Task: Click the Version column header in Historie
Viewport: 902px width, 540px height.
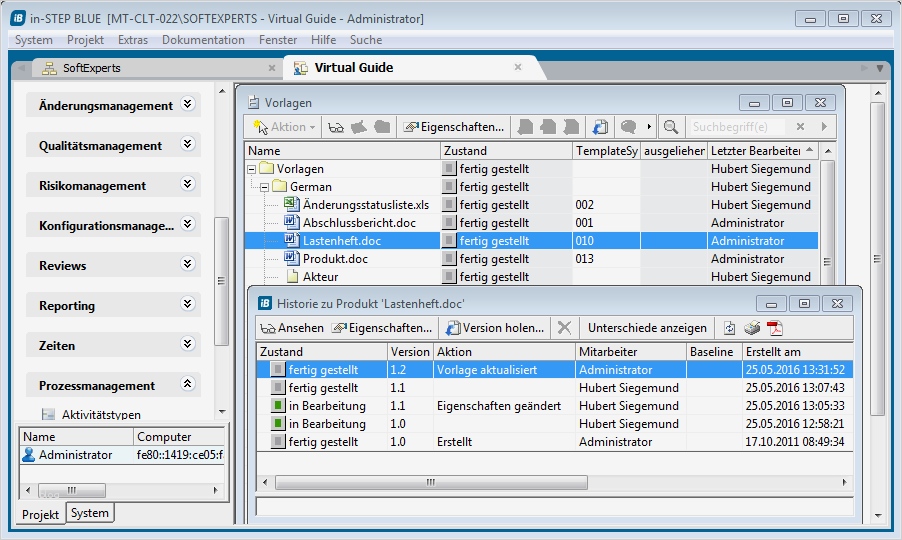Action: tap(410, 351)
